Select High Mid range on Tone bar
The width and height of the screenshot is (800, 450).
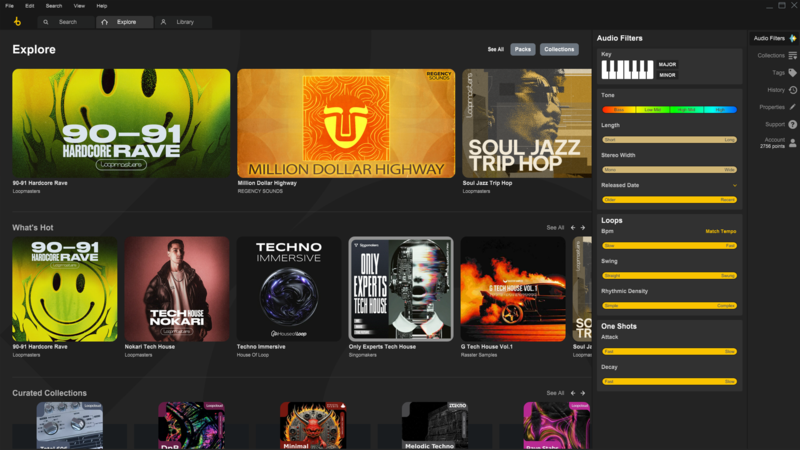click(686, 110)
